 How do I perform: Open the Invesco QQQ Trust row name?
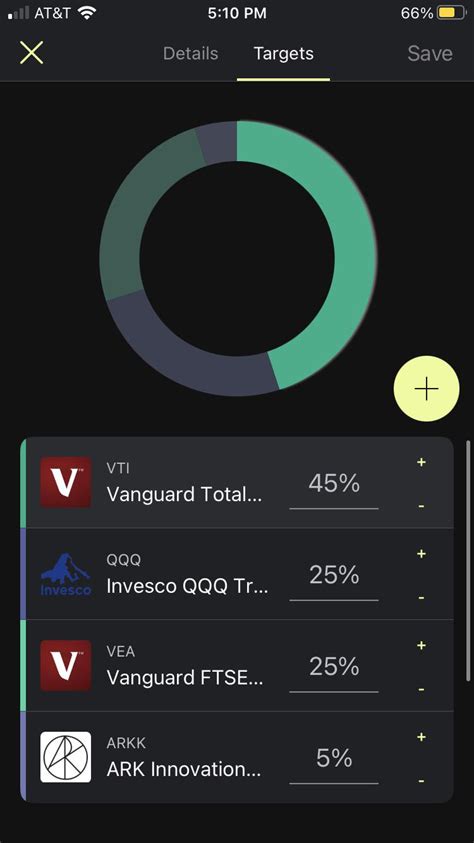(187, 587)
